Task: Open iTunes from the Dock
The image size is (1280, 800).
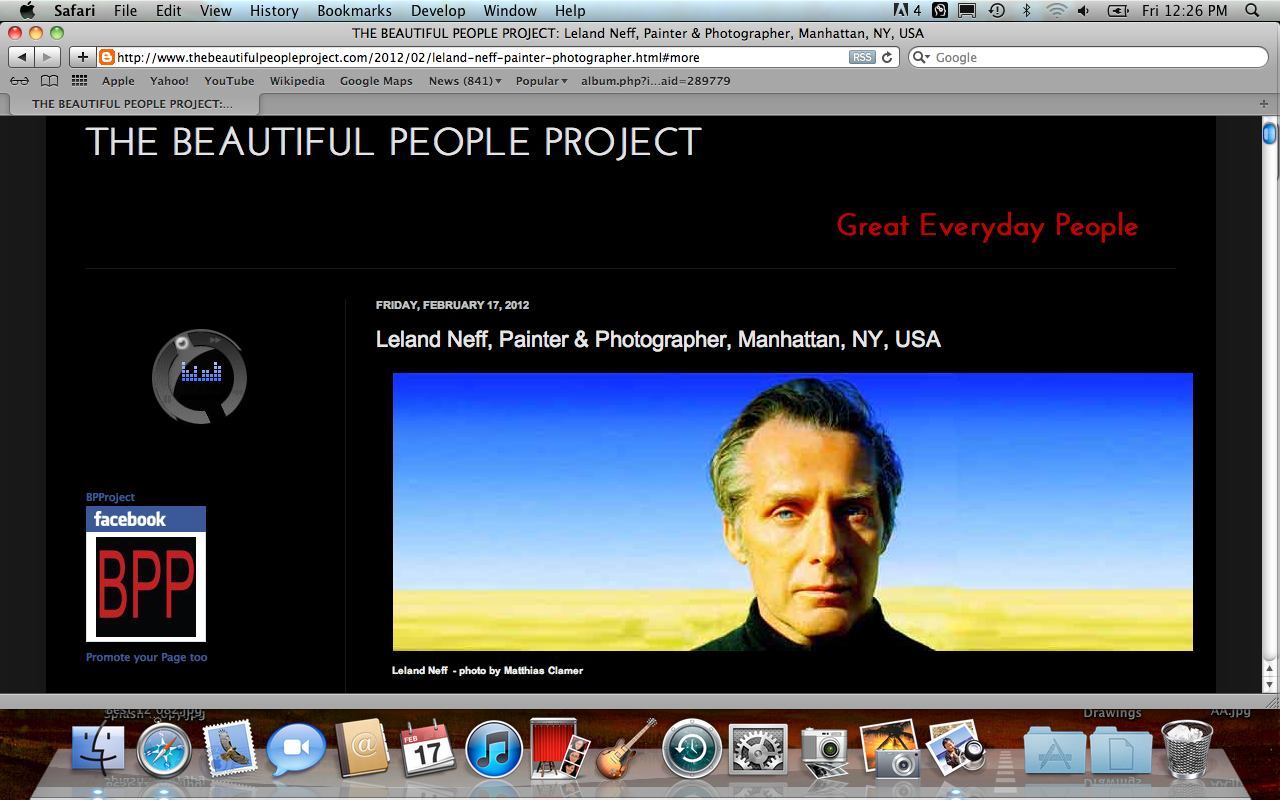Action: click(x=494, y=749)
